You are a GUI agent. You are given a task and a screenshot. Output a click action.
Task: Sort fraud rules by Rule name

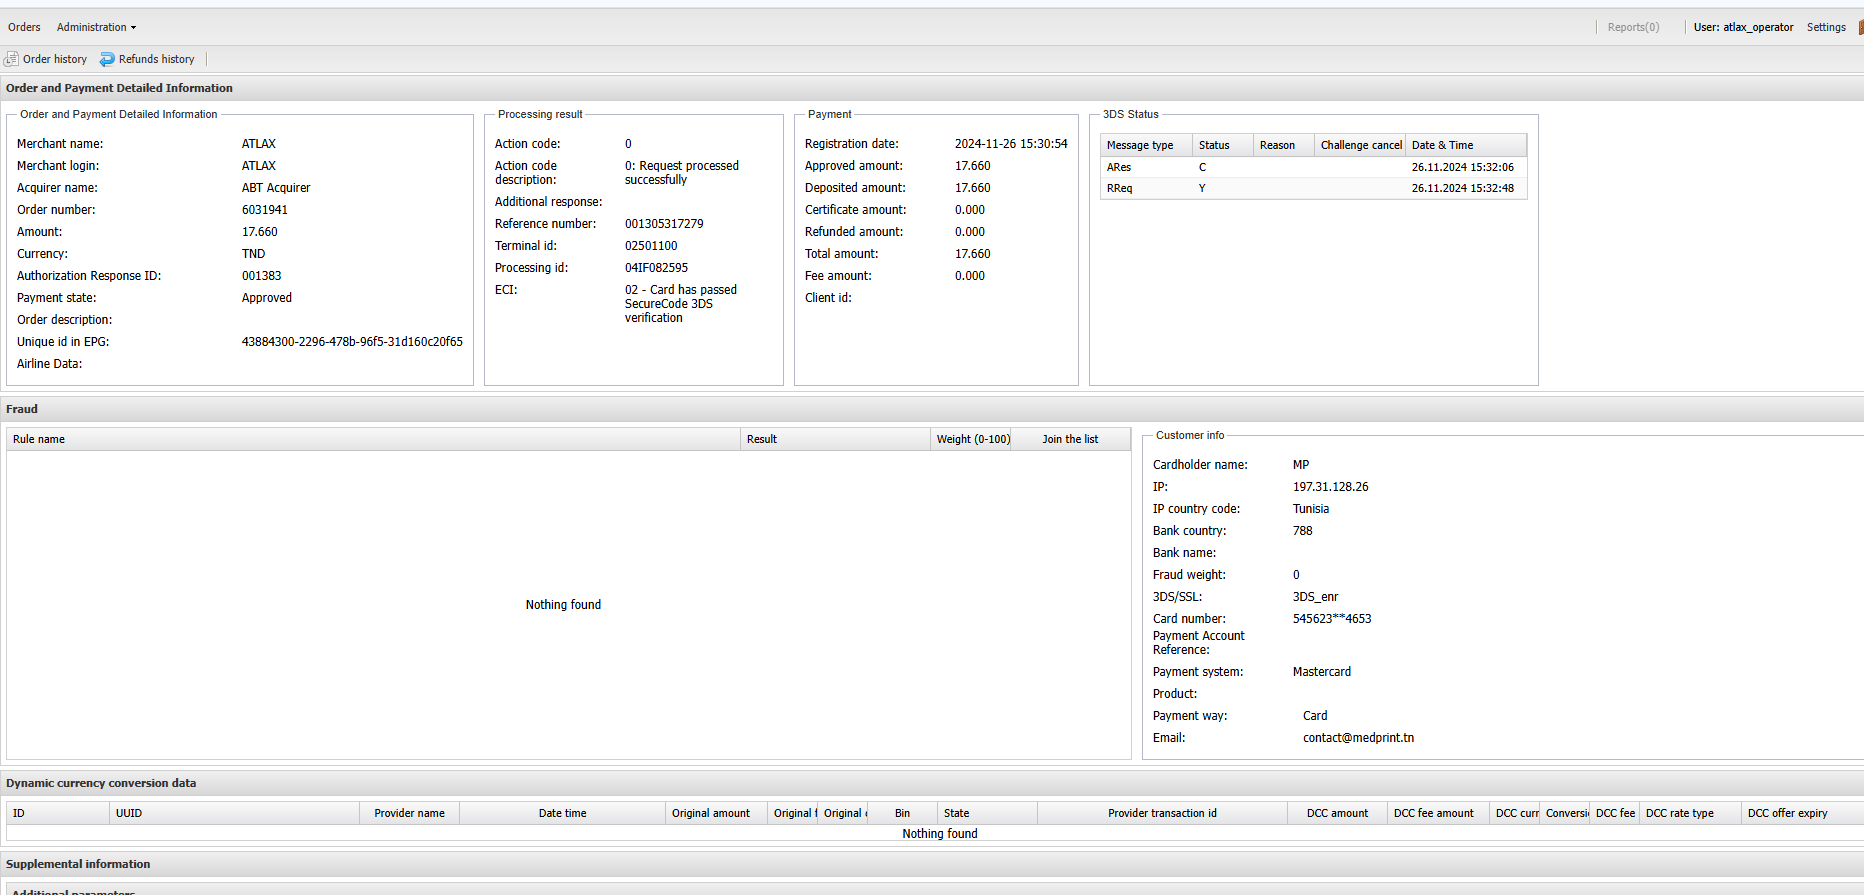(x=39, y=439)
